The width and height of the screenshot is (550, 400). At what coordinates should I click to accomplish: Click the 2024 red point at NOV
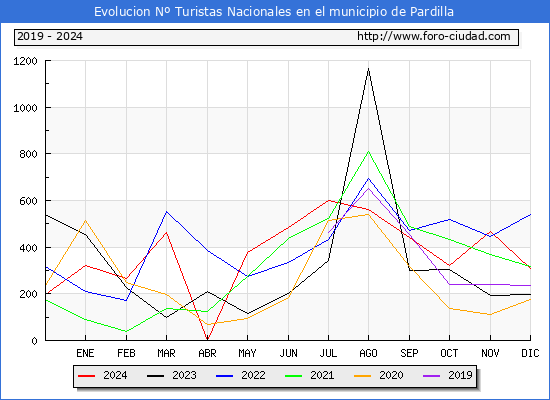[490, 232]
